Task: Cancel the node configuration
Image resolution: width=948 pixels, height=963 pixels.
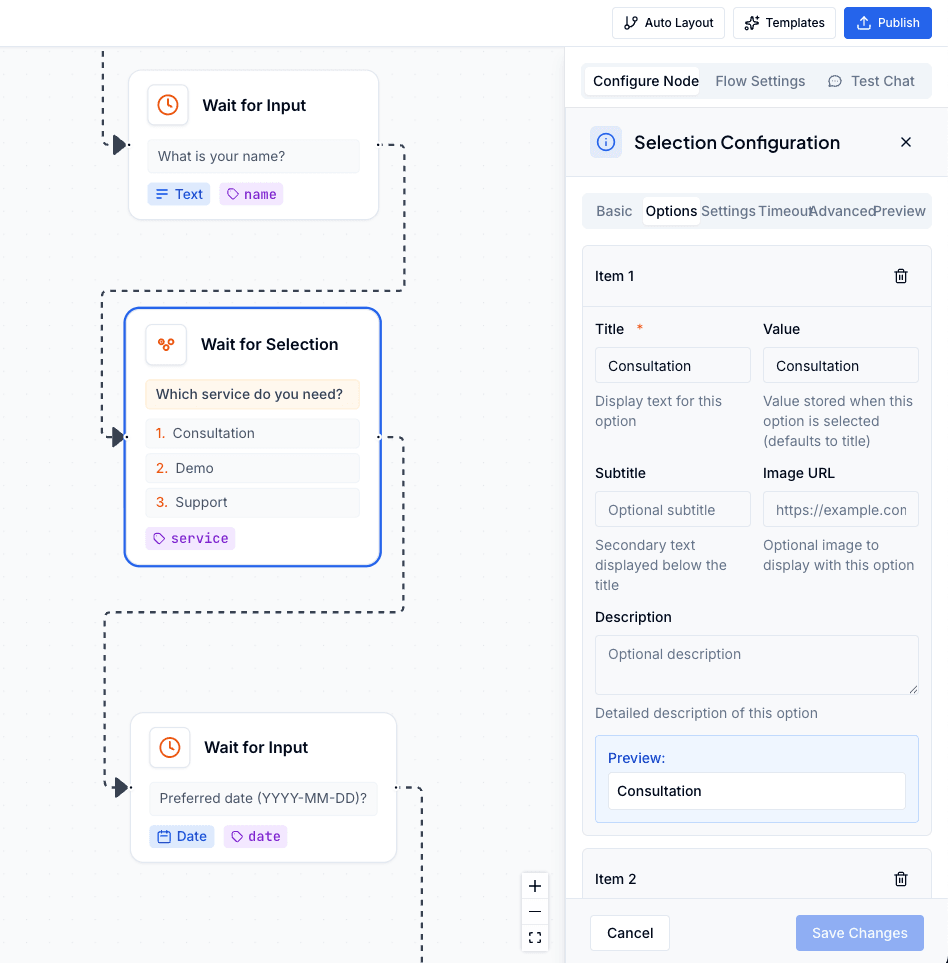Action: click(x=629, y=932)
